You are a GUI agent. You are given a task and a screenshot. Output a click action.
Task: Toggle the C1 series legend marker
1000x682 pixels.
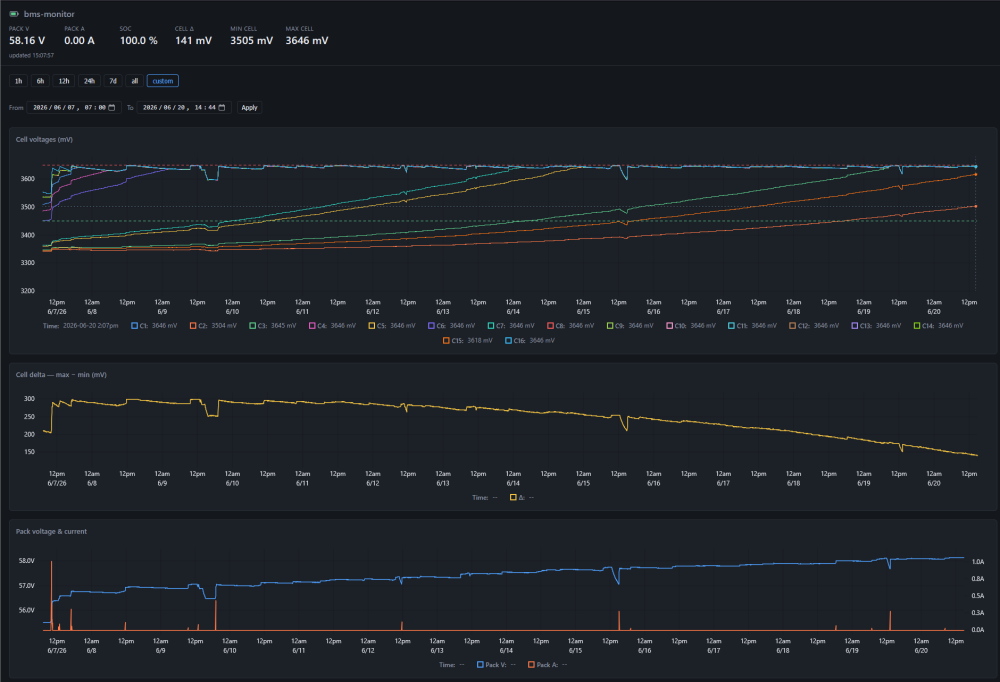(135, 325)
